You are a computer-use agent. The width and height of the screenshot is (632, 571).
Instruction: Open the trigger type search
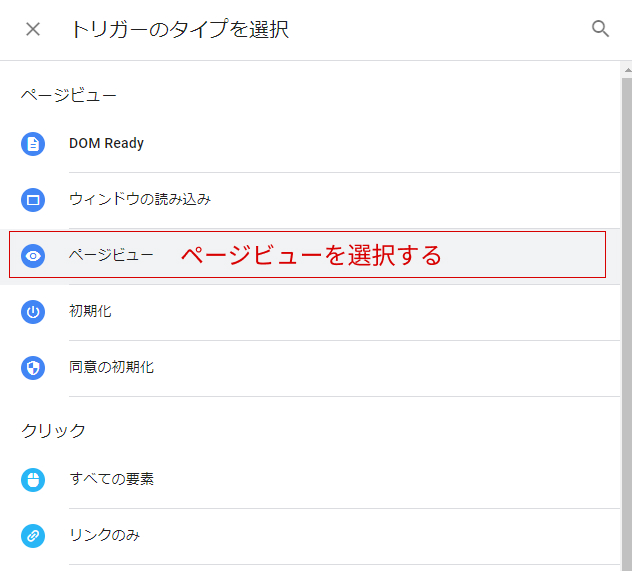pyautogui.click(x=600, y=29)
